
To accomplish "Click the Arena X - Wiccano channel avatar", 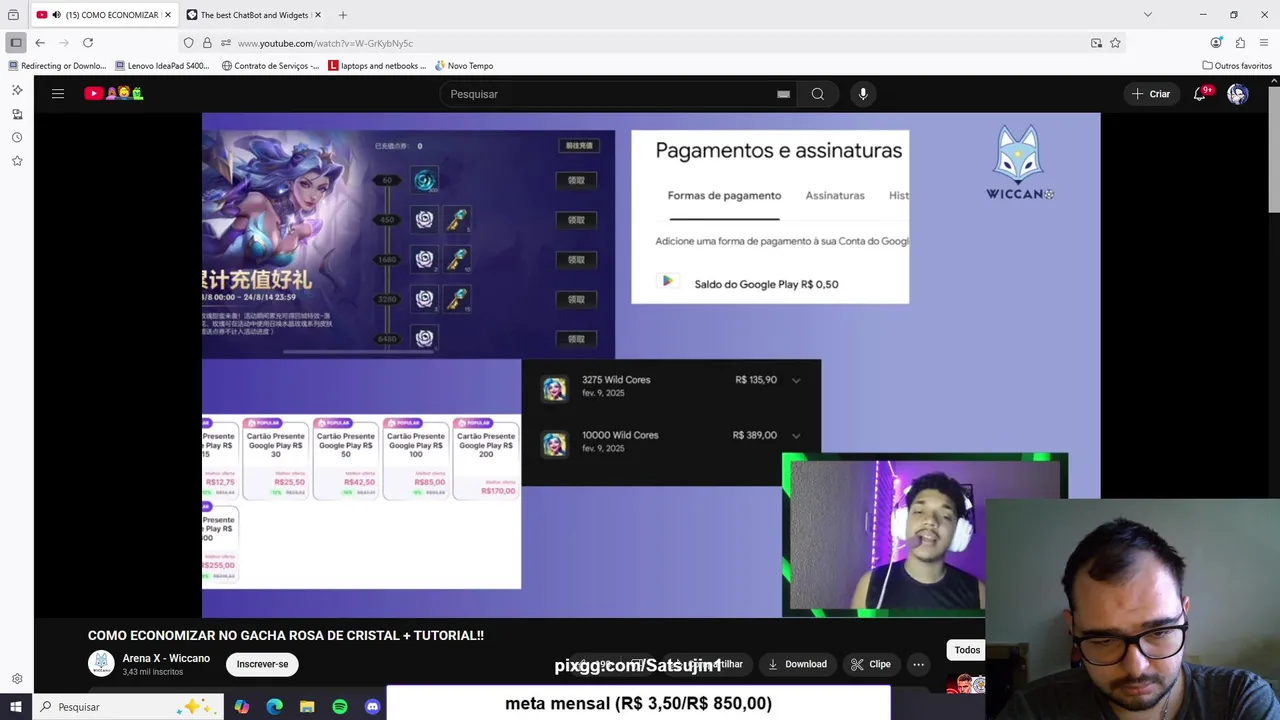I will point(101,664).
